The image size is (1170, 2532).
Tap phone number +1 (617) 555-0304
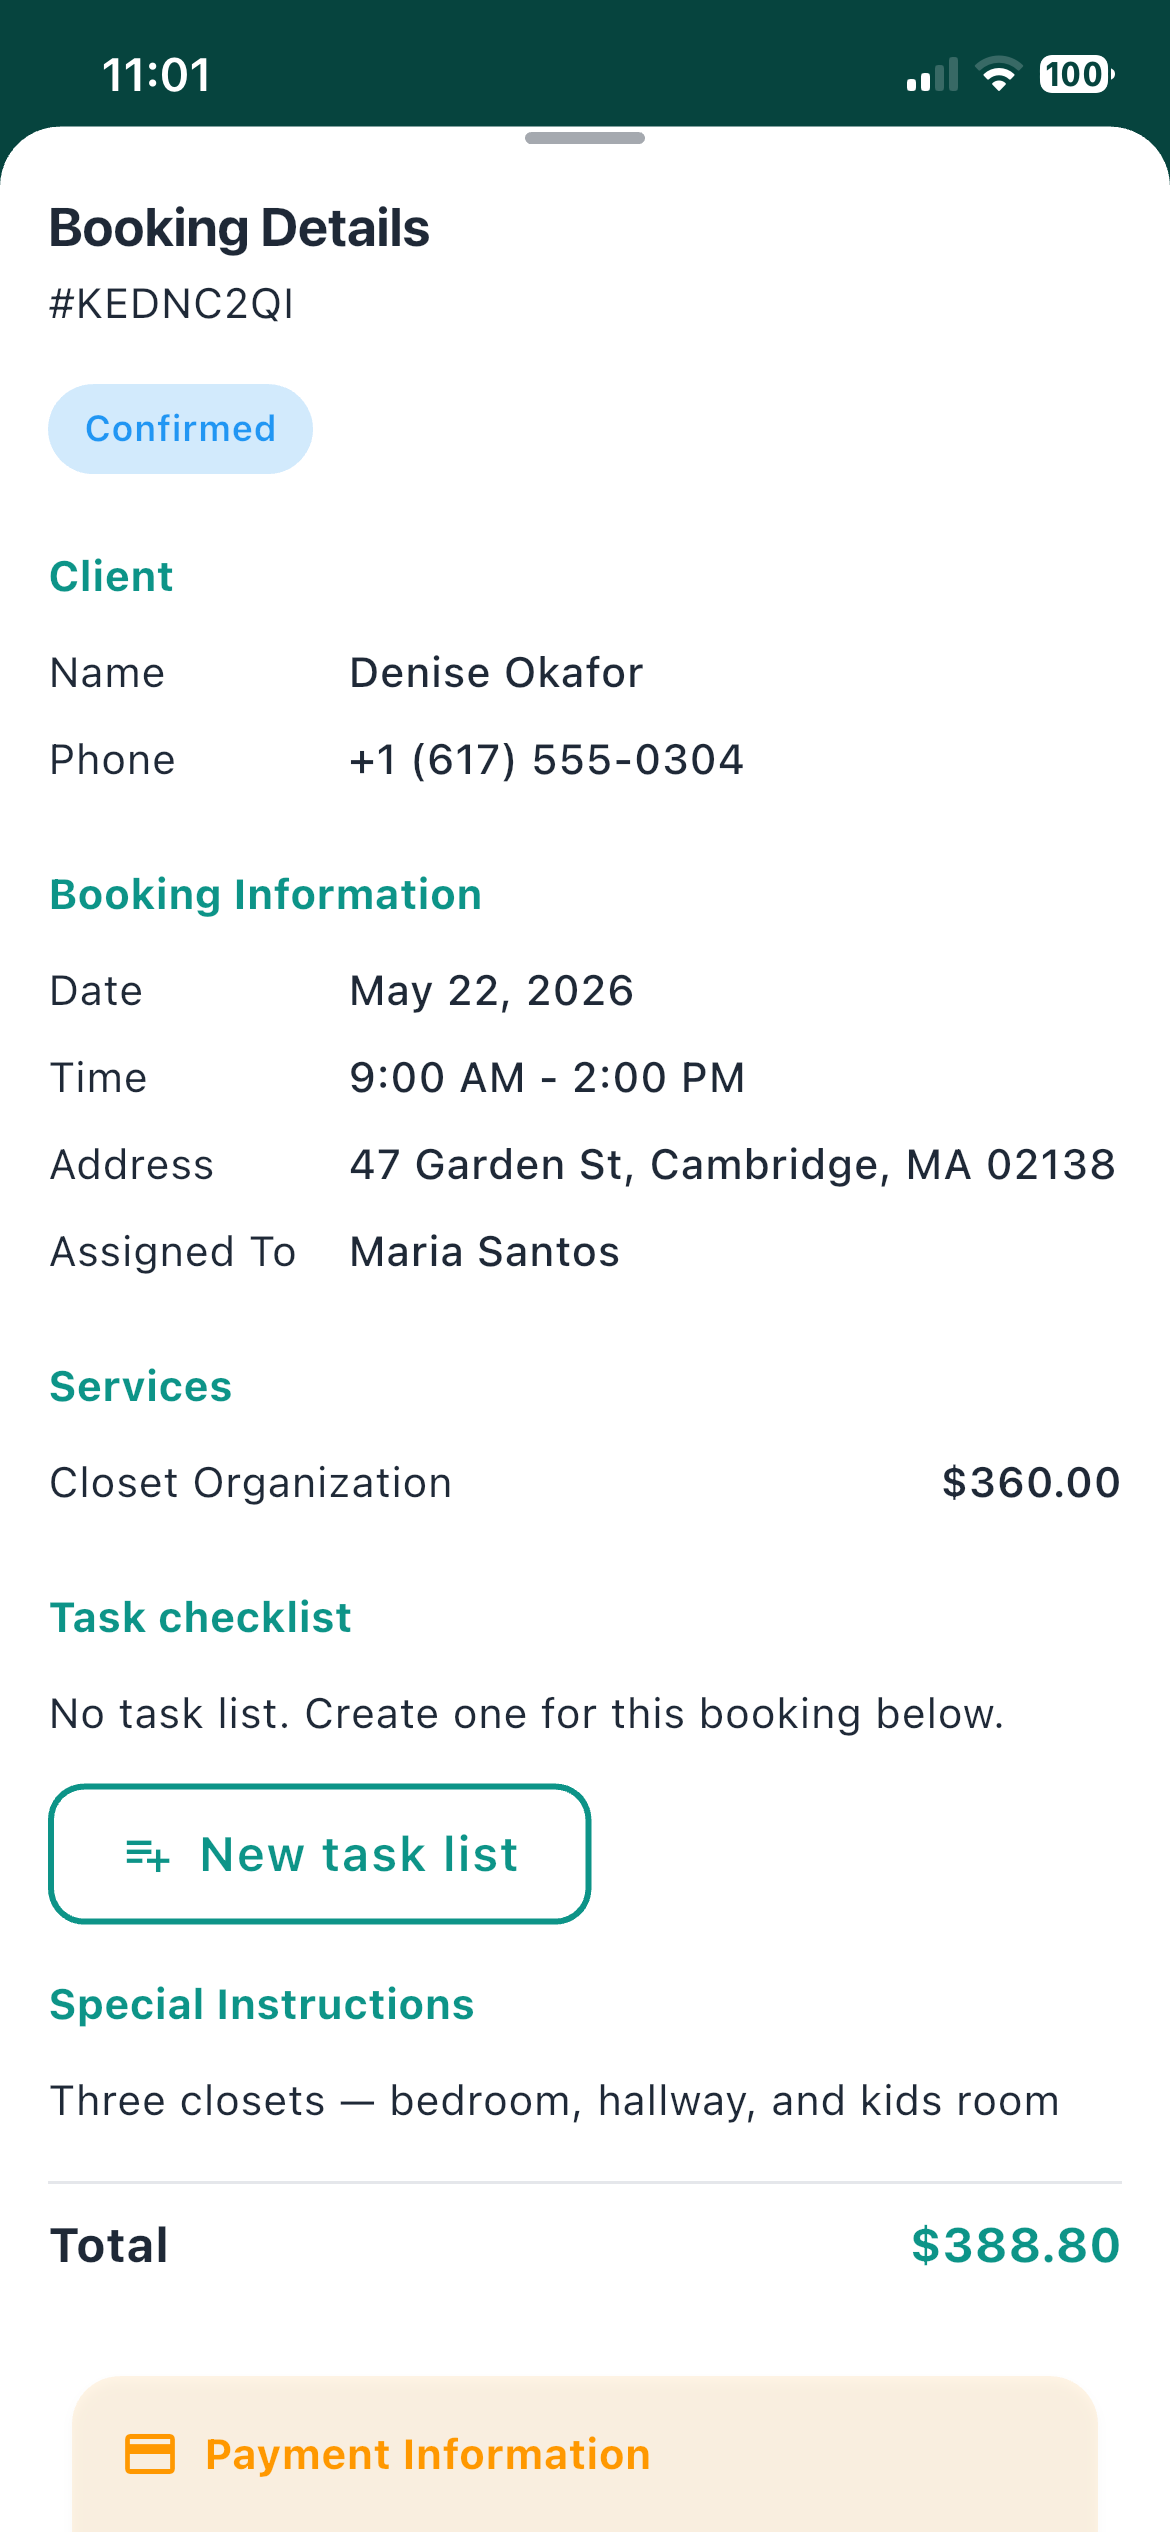[x=546, y=760]
